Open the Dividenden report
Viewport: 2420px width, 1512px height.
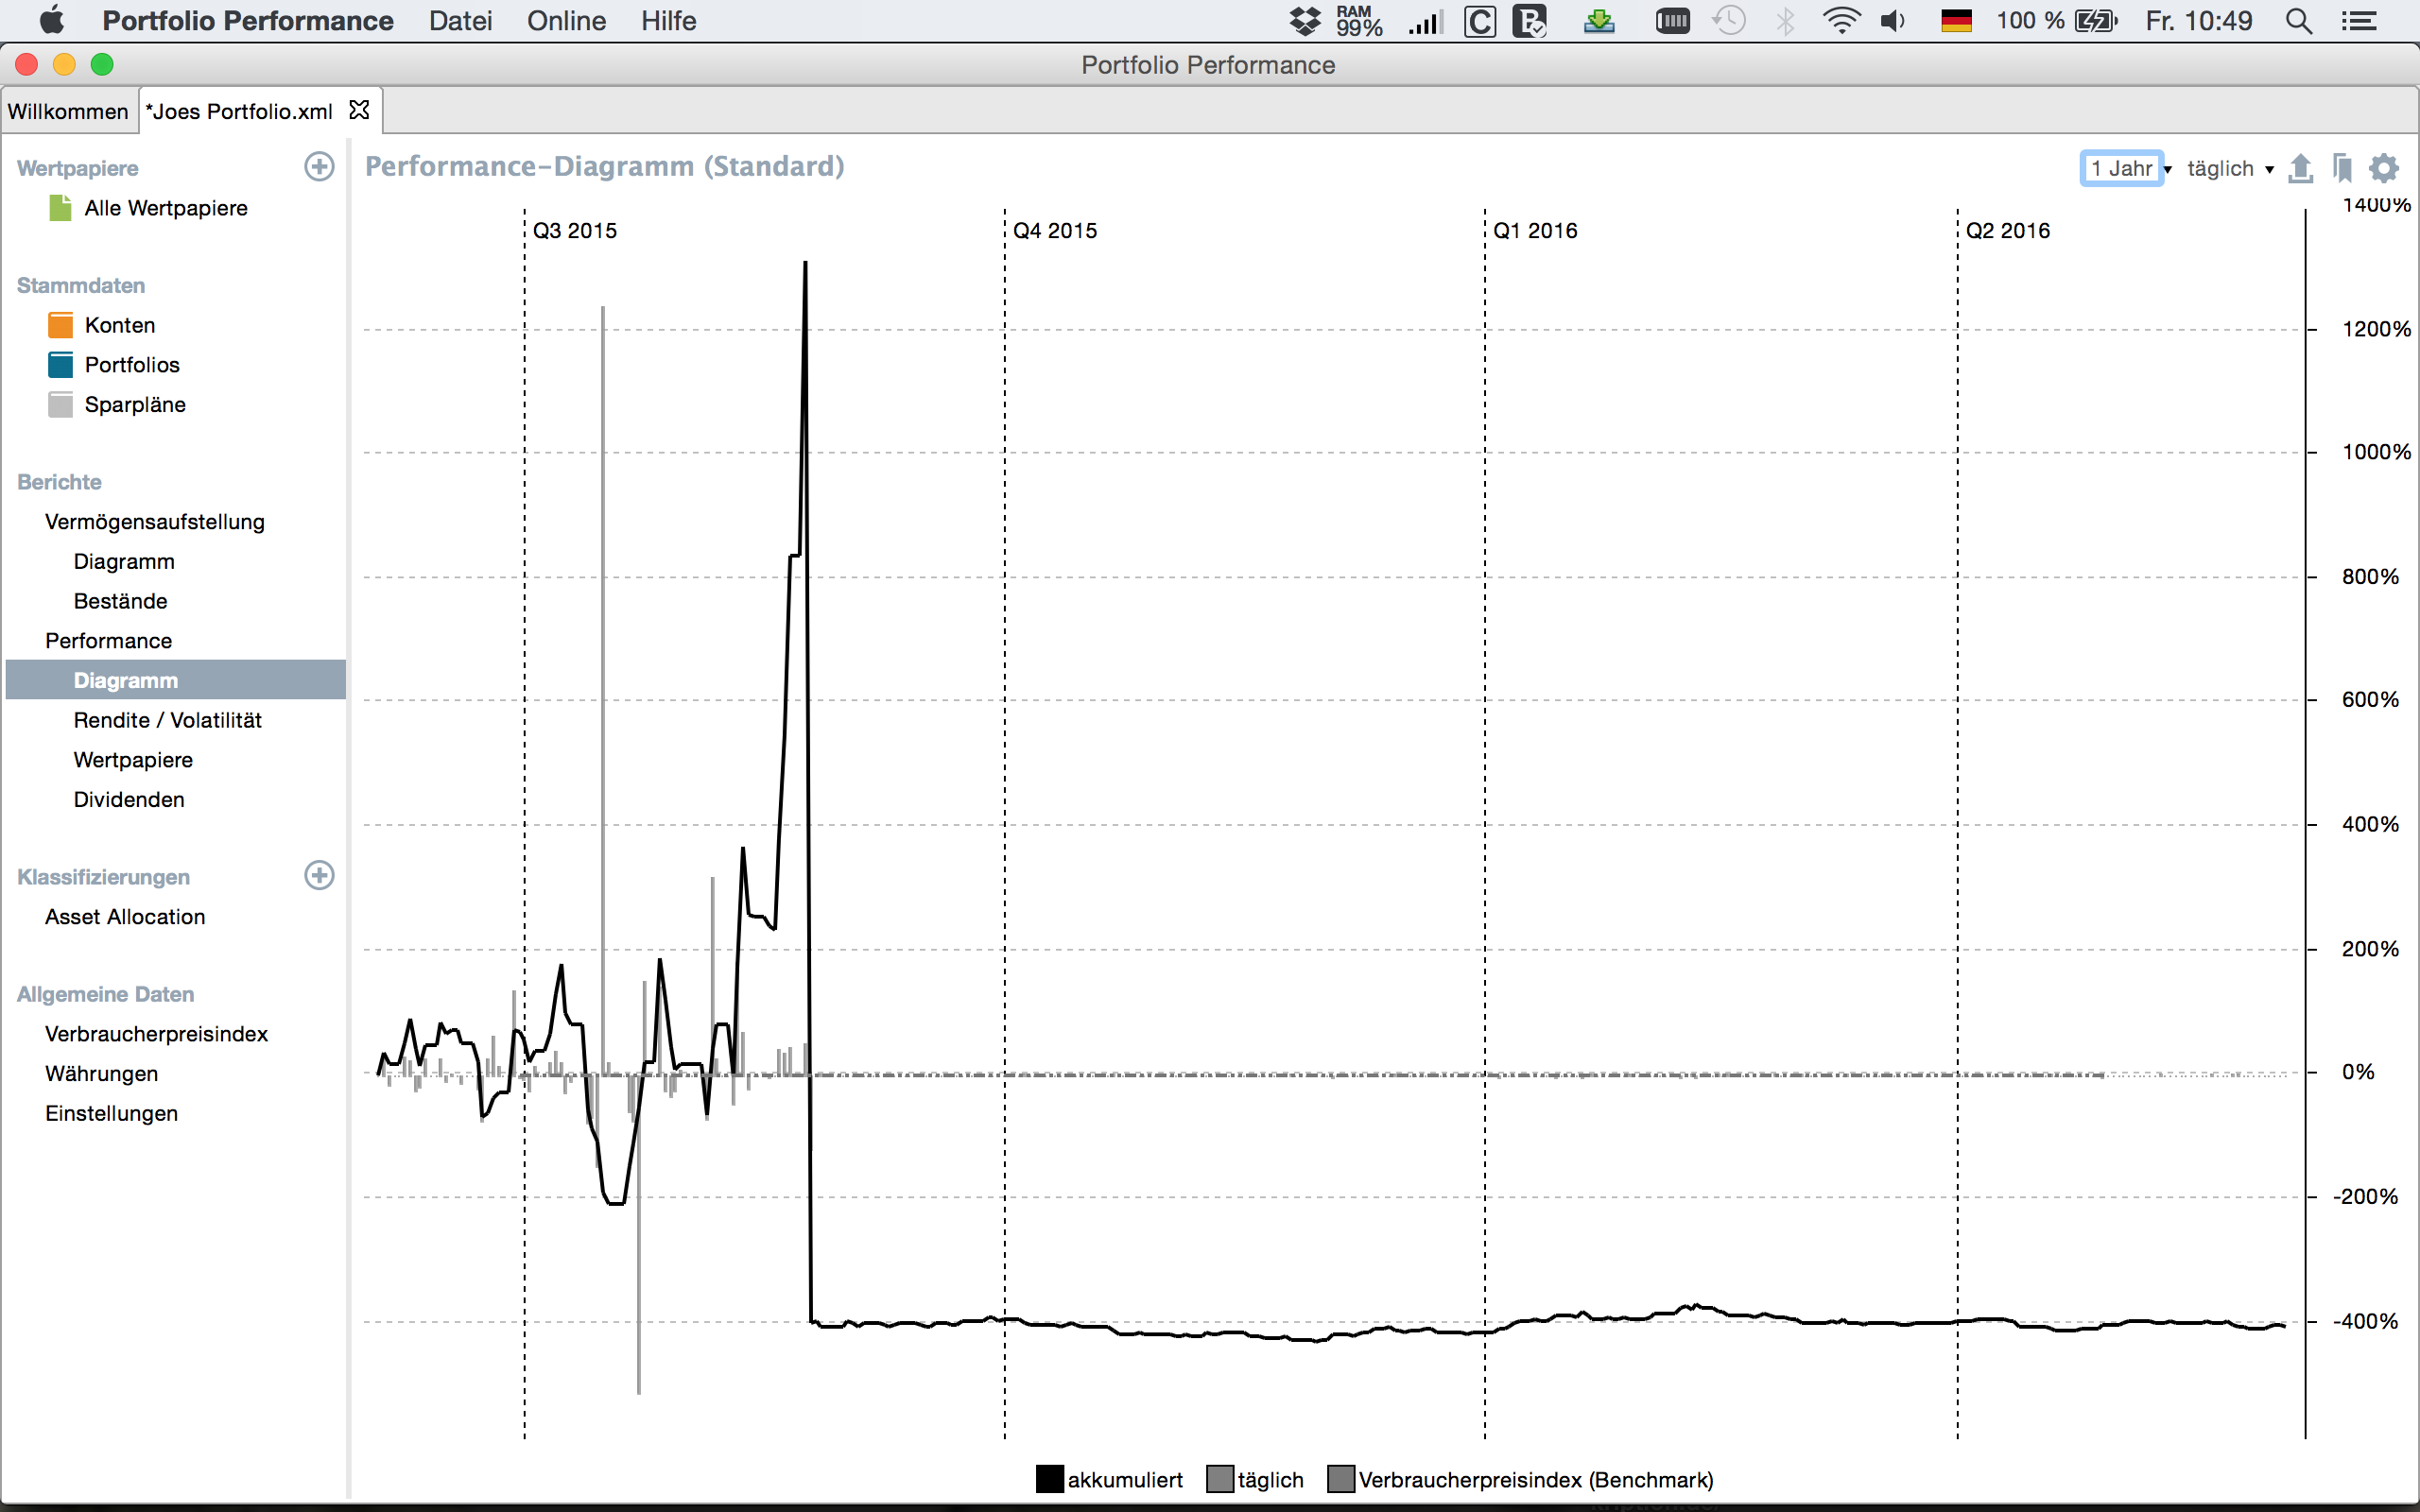point(129,799)
